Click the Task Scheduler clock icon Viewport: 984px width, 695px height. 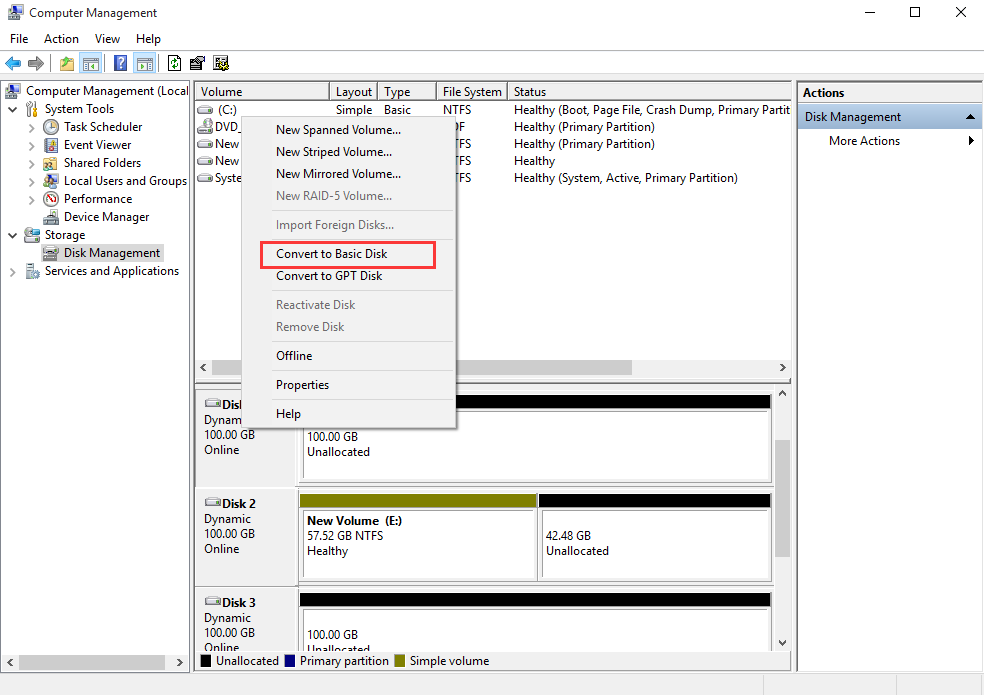pyautogui.click(x=51, y=127)
